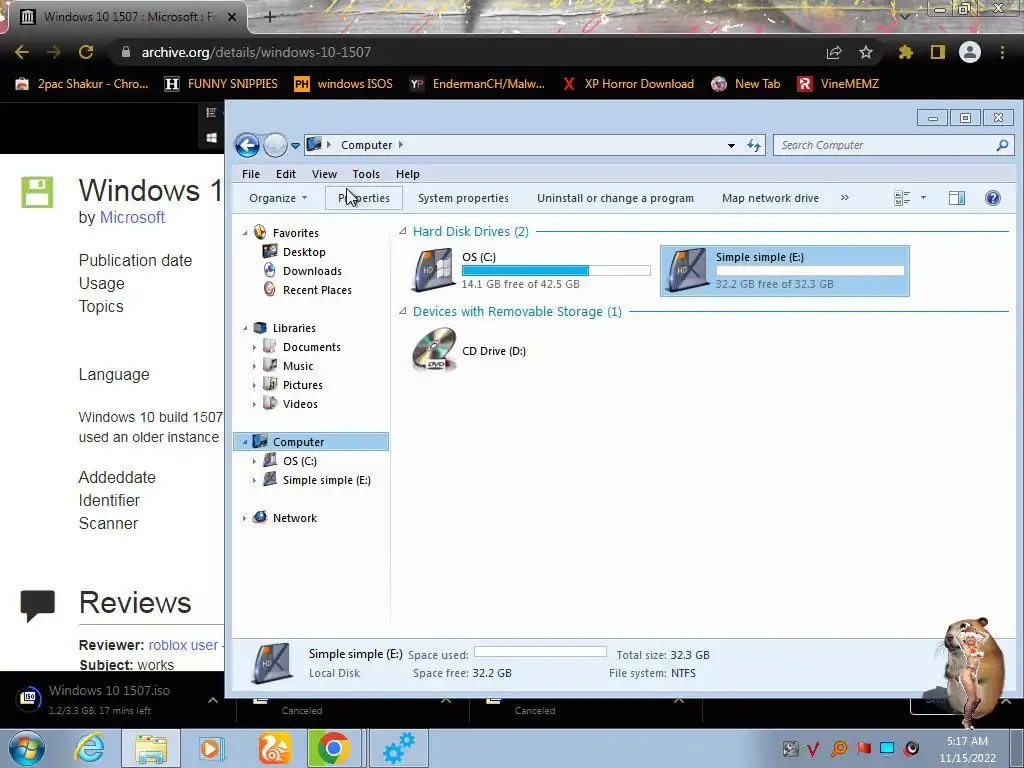Show additional toolbar commands chevron
Screen dimensions: 1024x768
click(844, 198)
